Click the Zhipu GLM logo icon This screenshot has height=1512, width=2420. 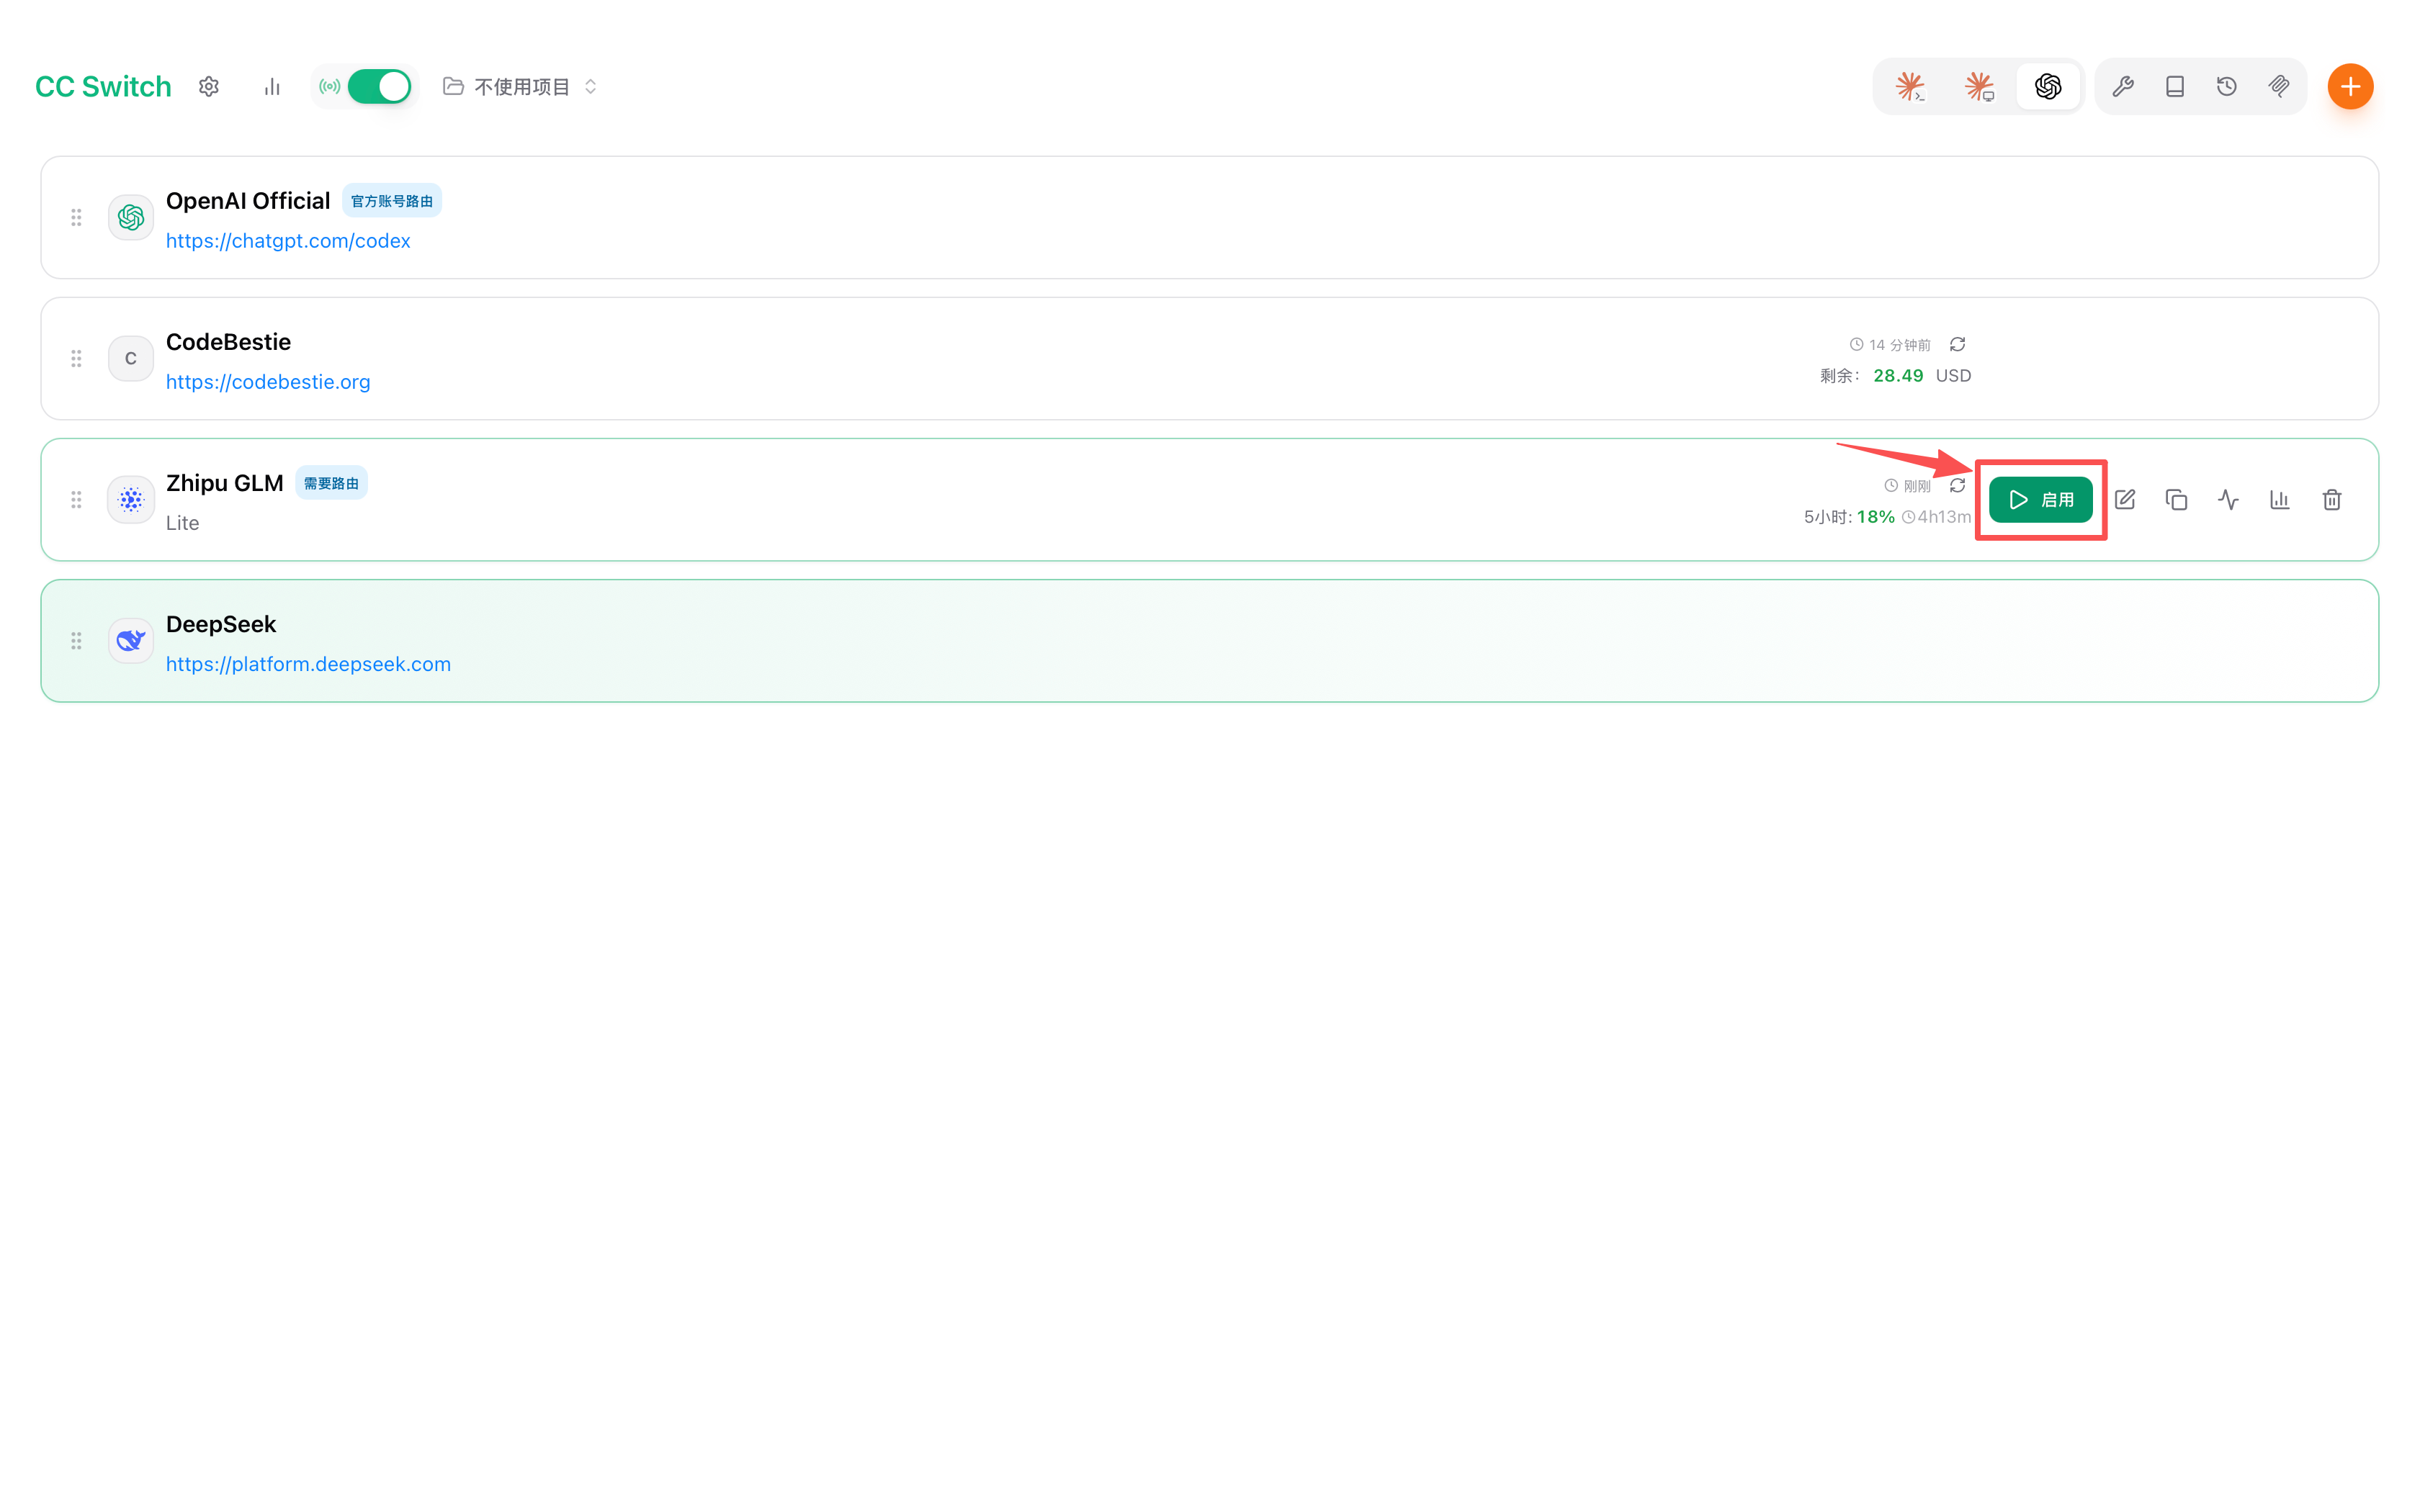[131, 499]
